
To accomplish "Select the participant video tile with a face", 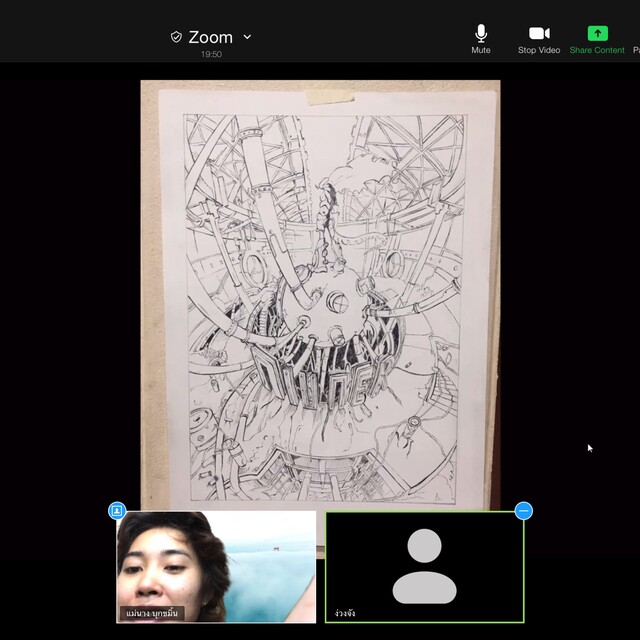I will (216, 567).
